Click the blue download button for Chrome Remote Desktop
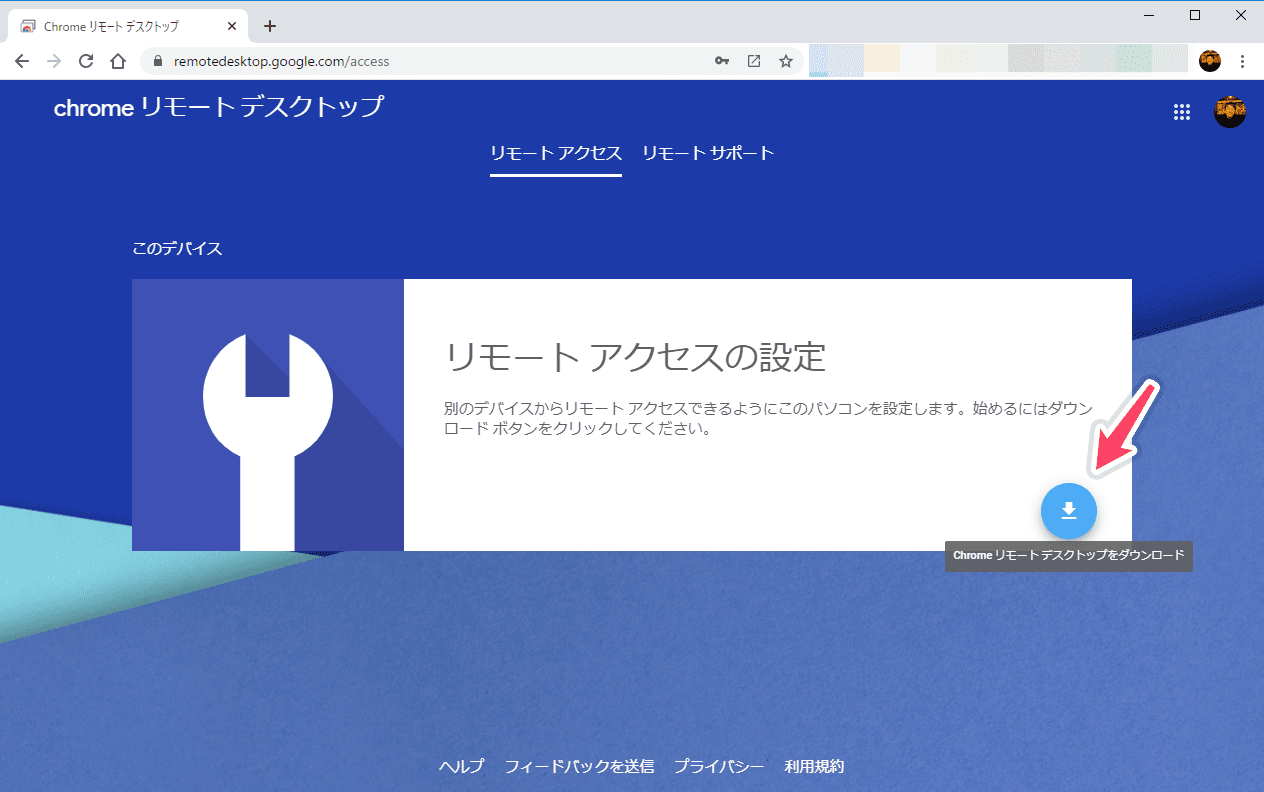The height and width of the screenshot is (792, 1264). click(1068, 511)
